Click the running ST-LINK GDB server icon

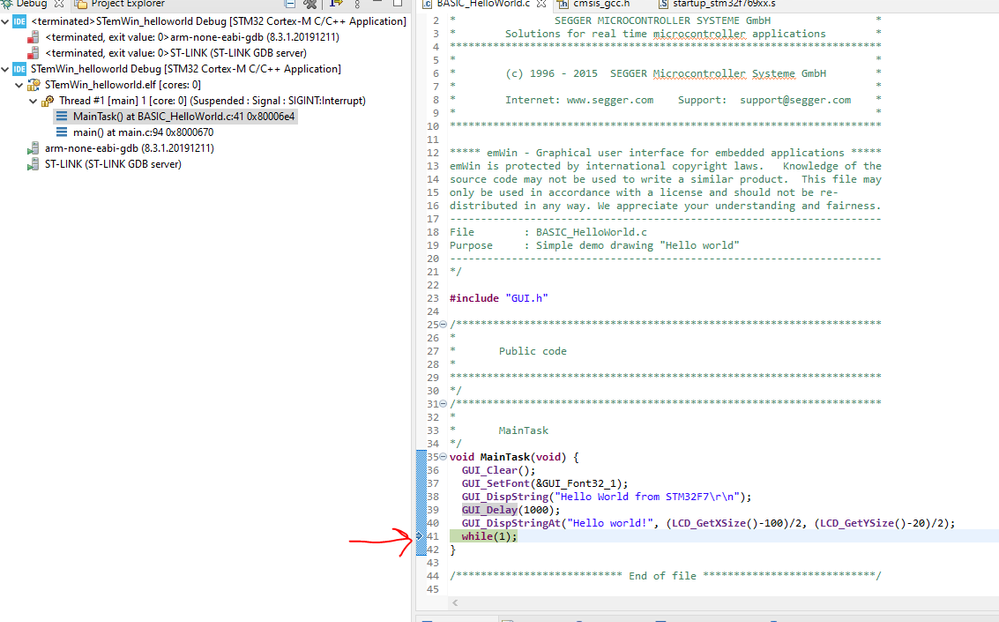point(33,164)
